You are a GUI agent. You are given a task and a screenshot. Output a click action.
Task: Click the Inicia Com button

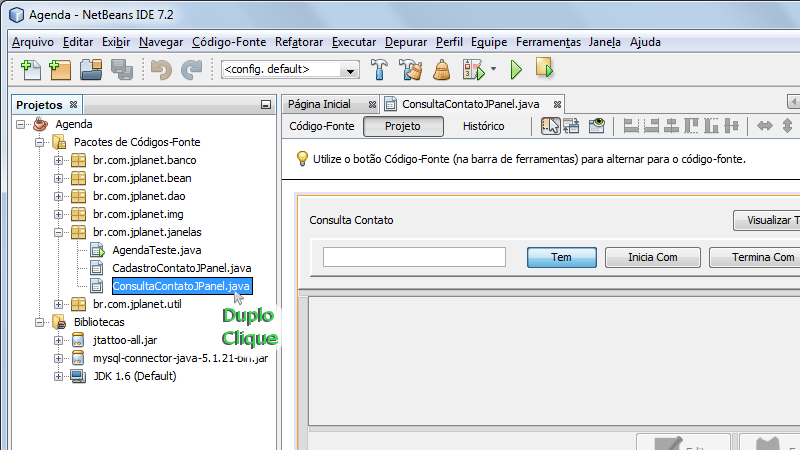pos(653,257)
